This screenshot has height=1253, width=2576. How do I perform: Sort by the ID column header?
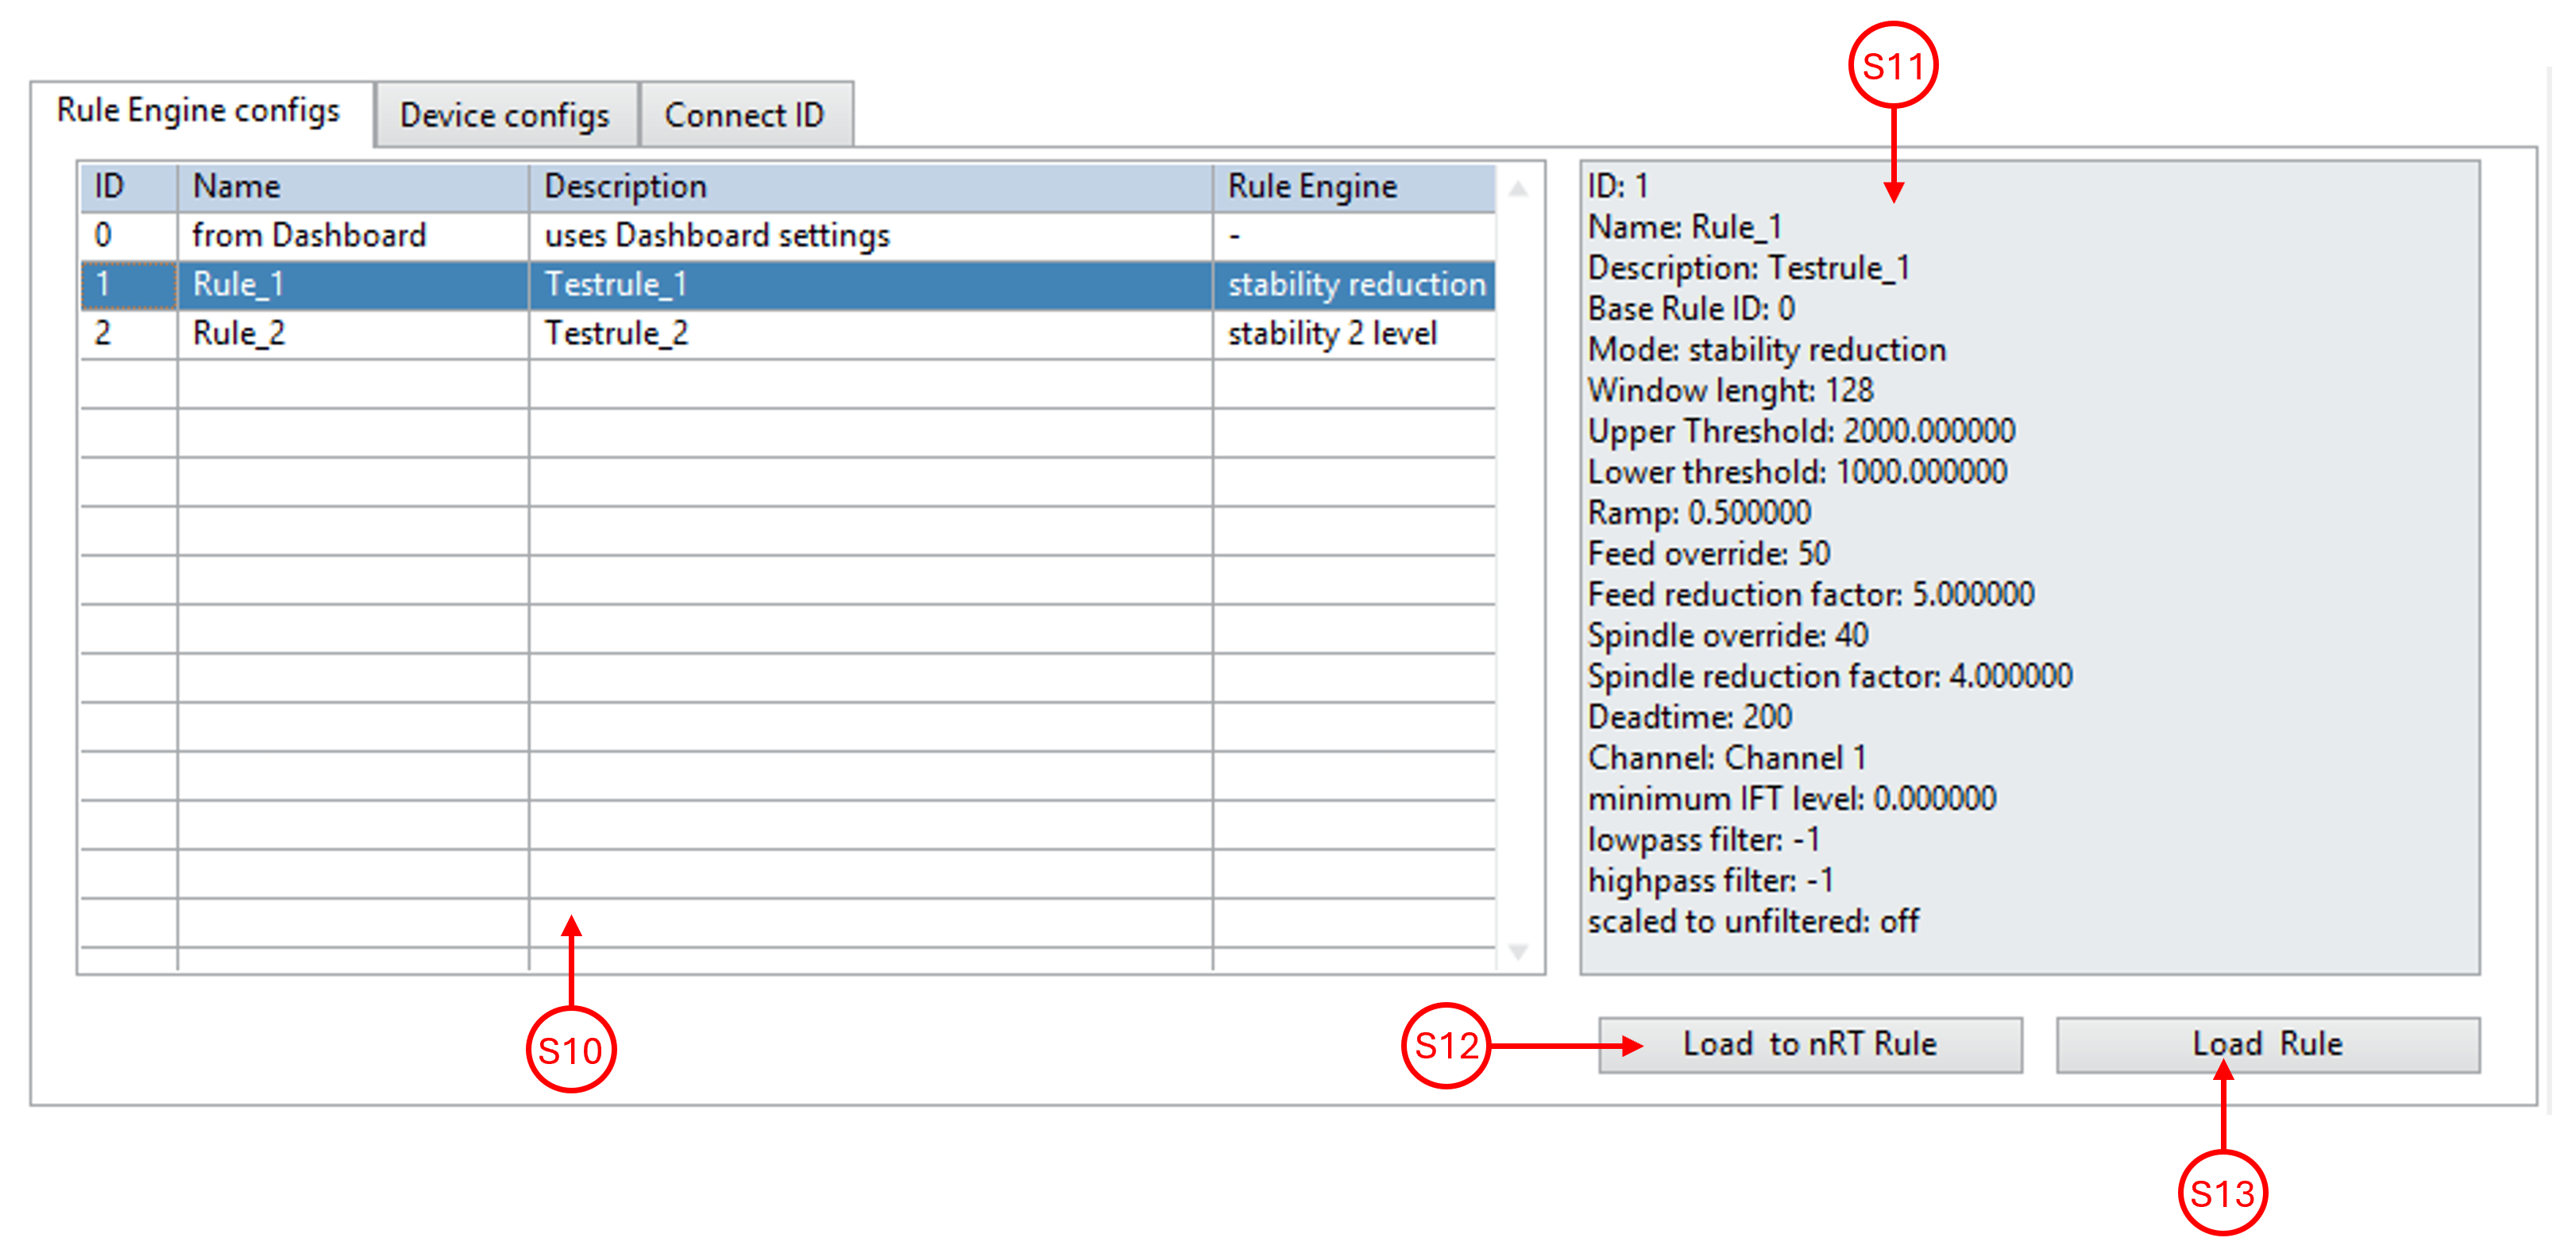(x=110, y=186)
